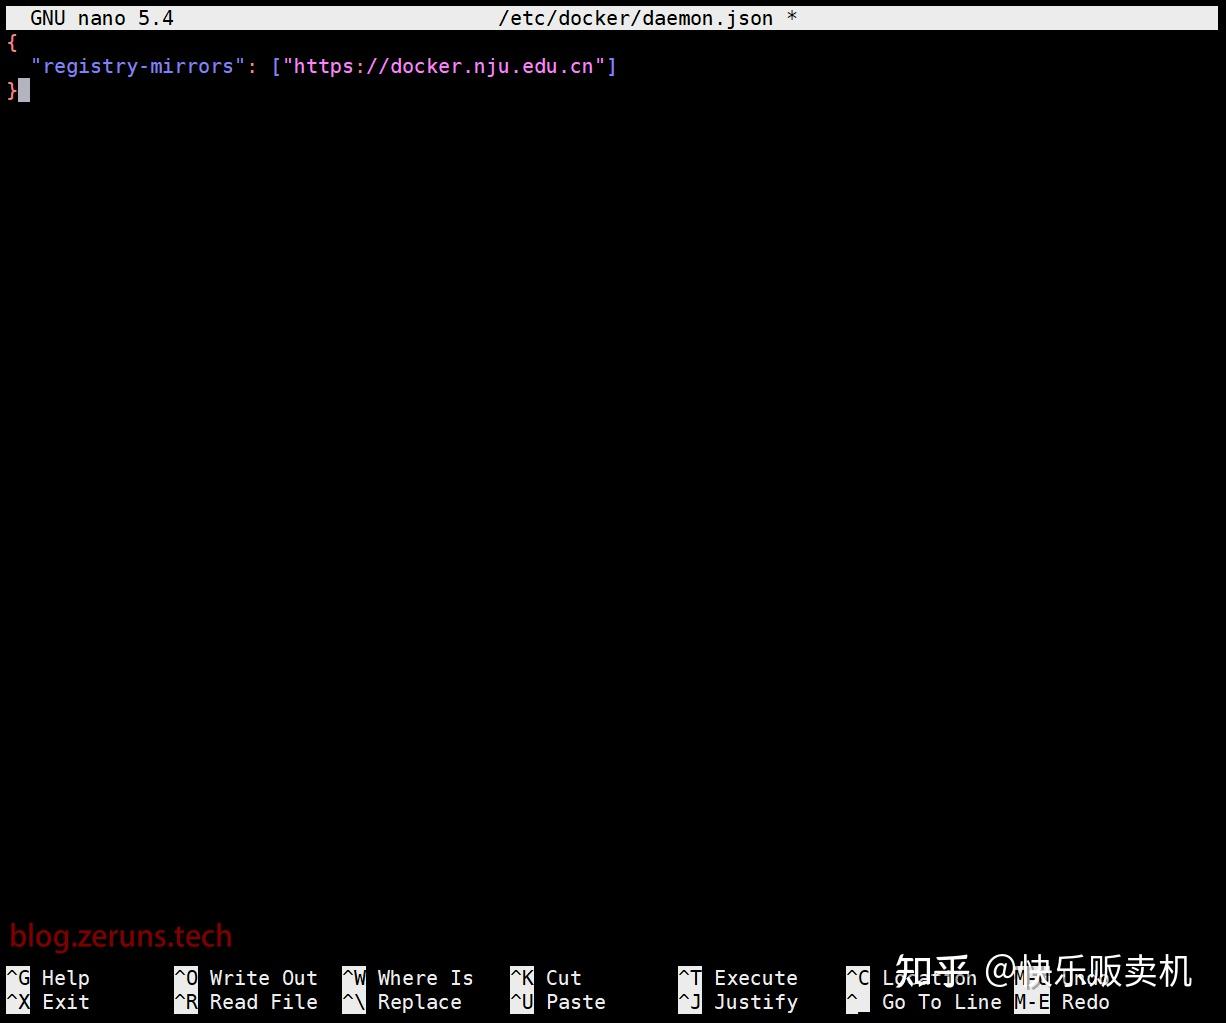Select the Help command in the shortcut bar
Image resolution: width=1226 pixels, height=1023 pixels.
point(65,977)
